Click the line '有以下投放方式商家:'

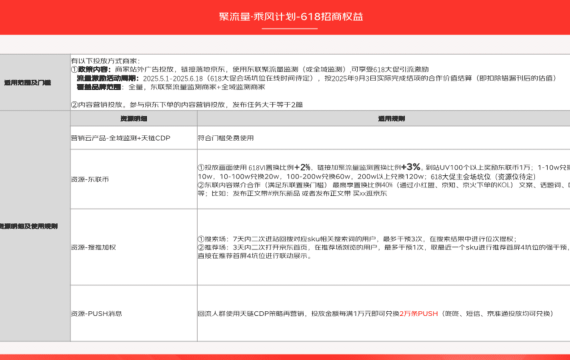tap(105, 61)
